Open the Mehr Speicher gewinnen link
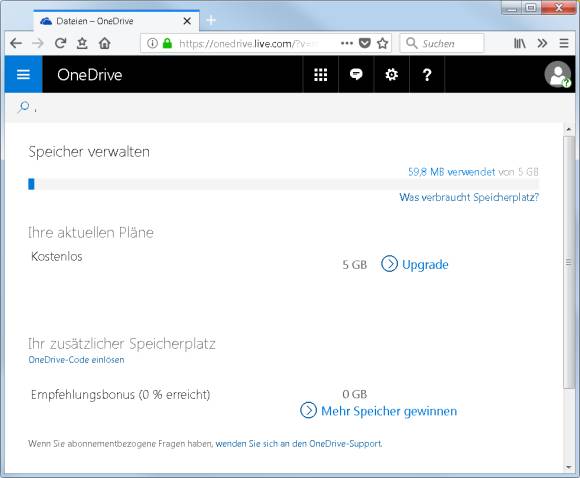The height and width of the screenshot is (478, 580). [x=379, y=411]
